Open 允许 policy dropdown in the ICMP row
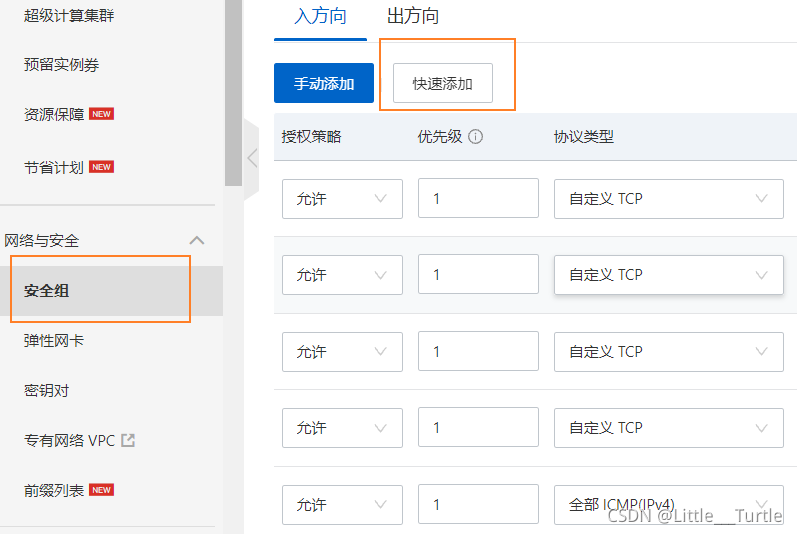Viewport: 797px width, 534px height. click(x=342, y=505)
